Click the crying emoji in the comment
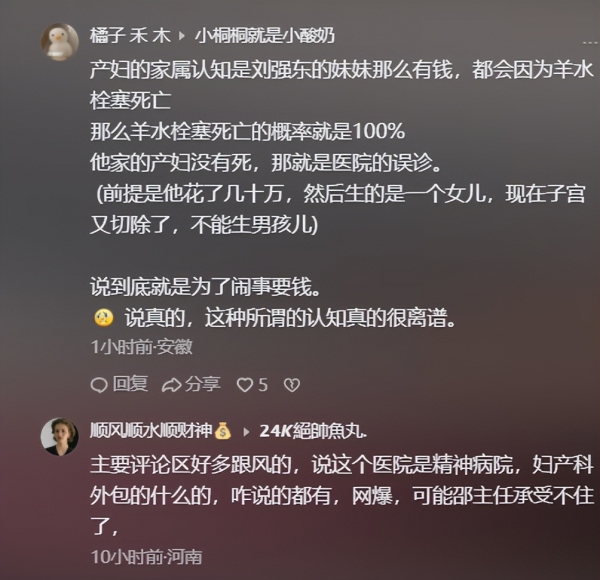This screenshot has height=580, width=600. [103, 318]
